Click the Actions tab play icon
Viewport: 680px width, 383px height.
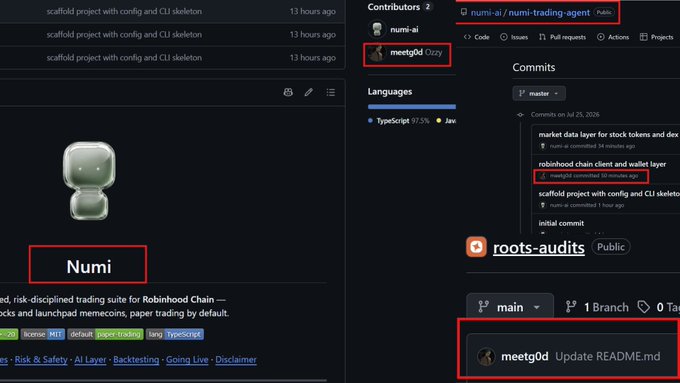pos(601,37)
